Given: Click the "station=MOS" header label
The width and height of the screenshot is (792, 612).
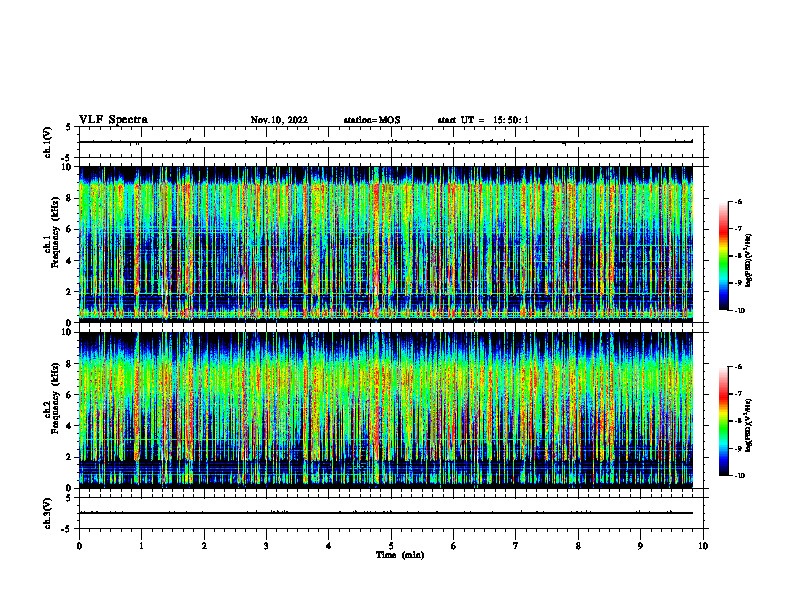Looking at the screenshot, I should tap(372, 120).
